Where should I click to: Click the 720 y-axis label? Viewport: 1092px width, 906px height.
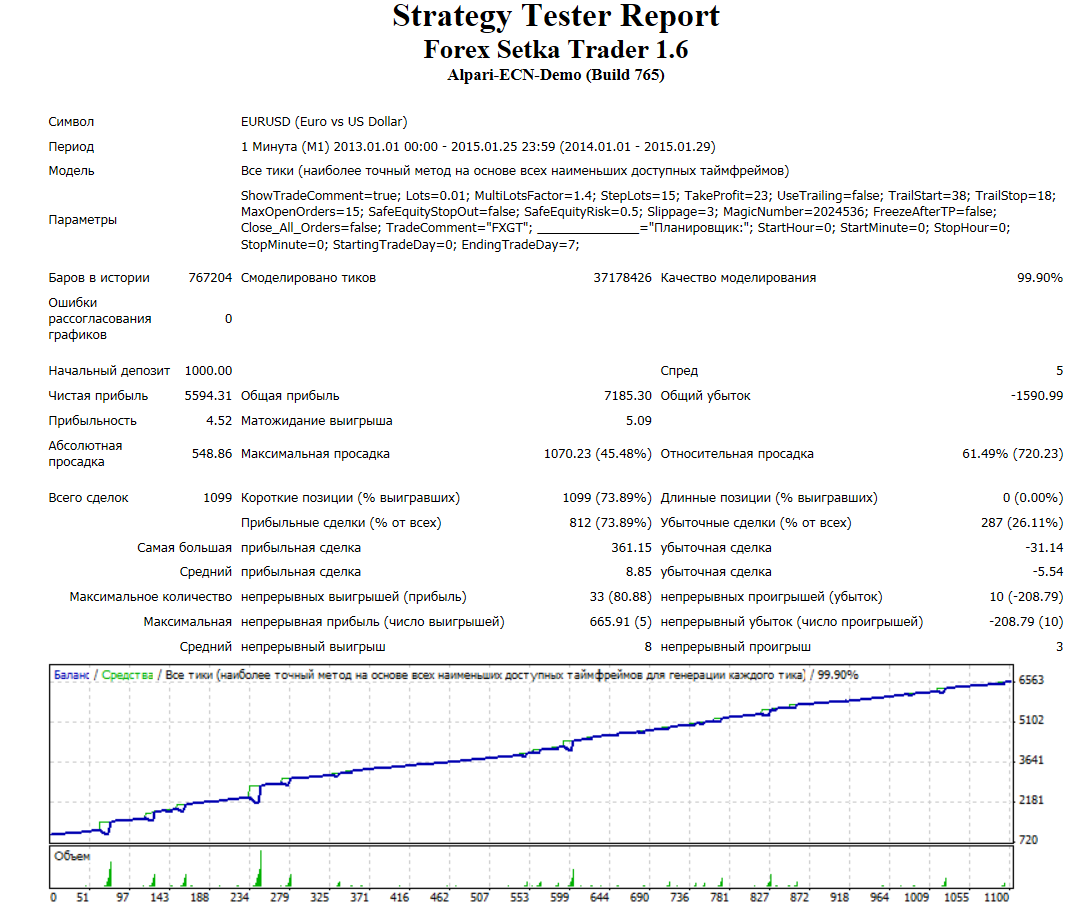(x=1029, y=840)
